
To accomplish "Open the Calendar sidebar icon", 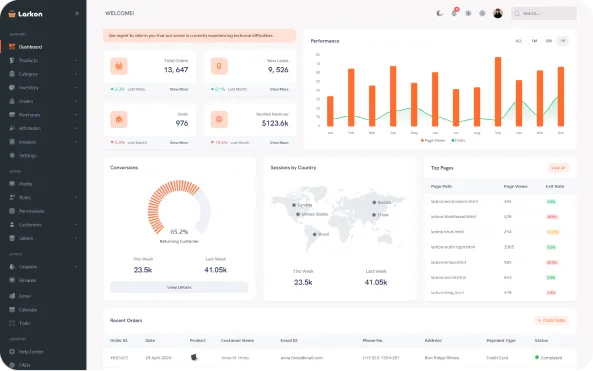I will 12,309.
